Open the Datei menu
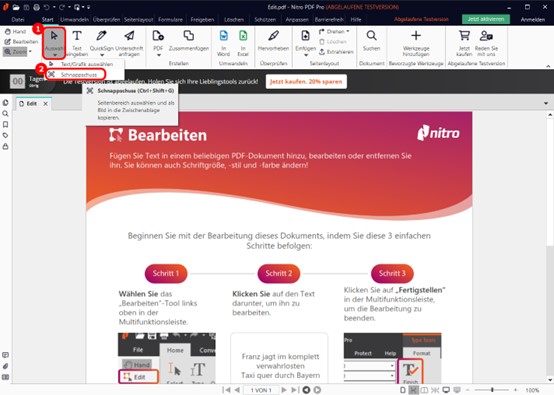 point(18,19)
